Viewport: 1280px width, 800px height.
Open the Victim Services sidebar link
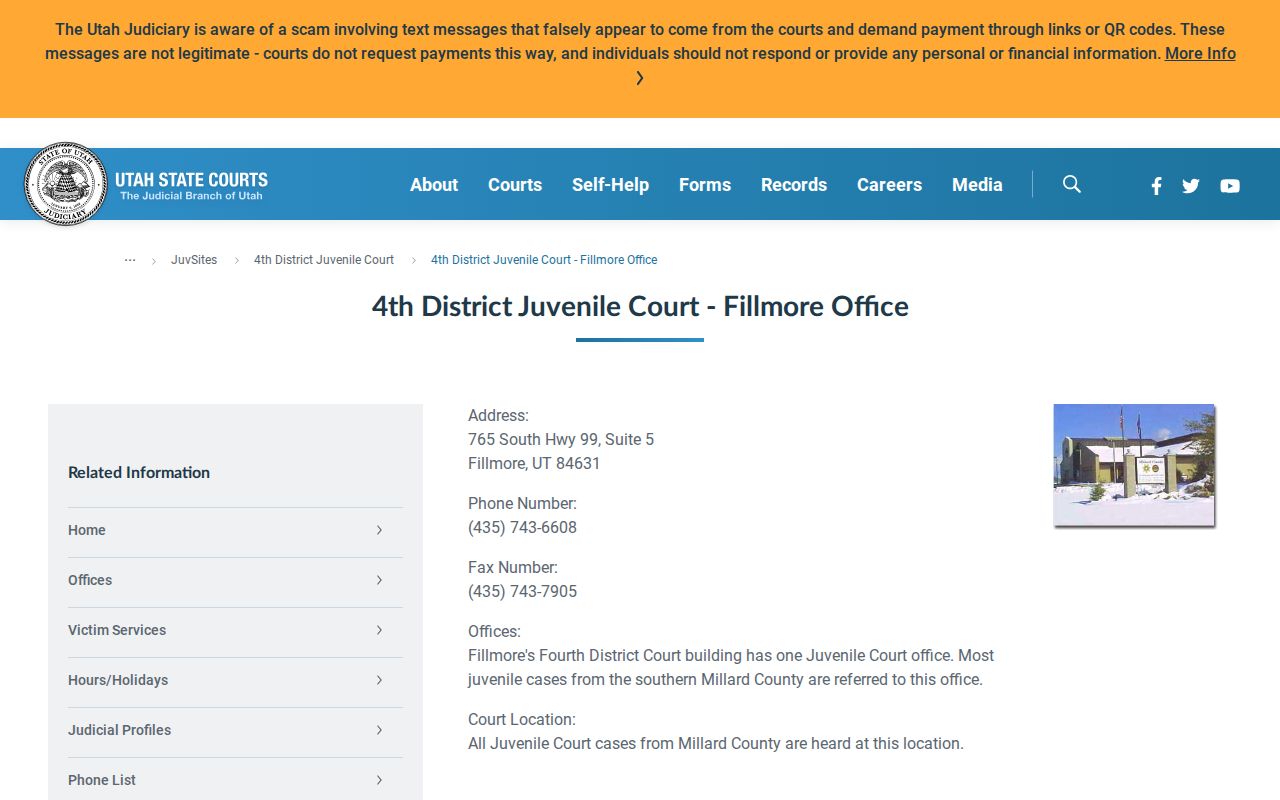coord(117,630)
